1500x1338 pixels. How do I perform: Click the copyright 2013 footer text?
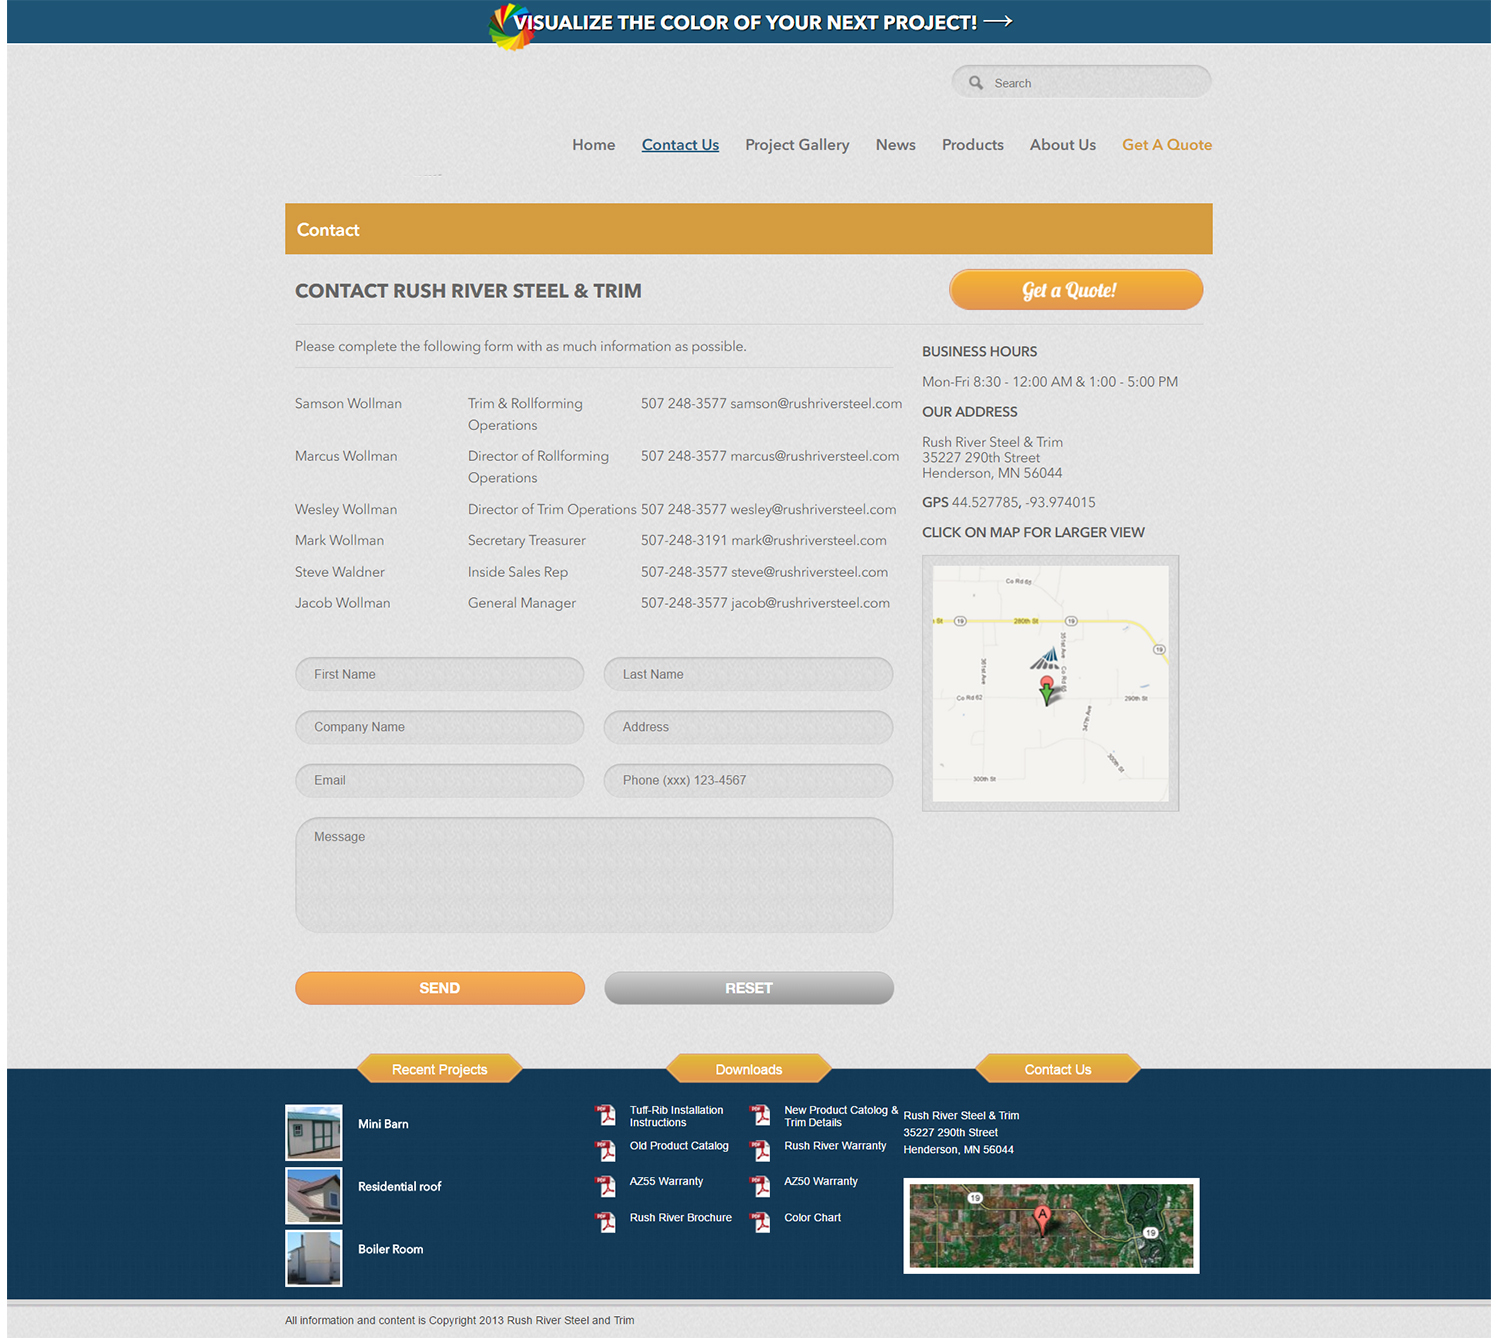(x=460, y=1320)
